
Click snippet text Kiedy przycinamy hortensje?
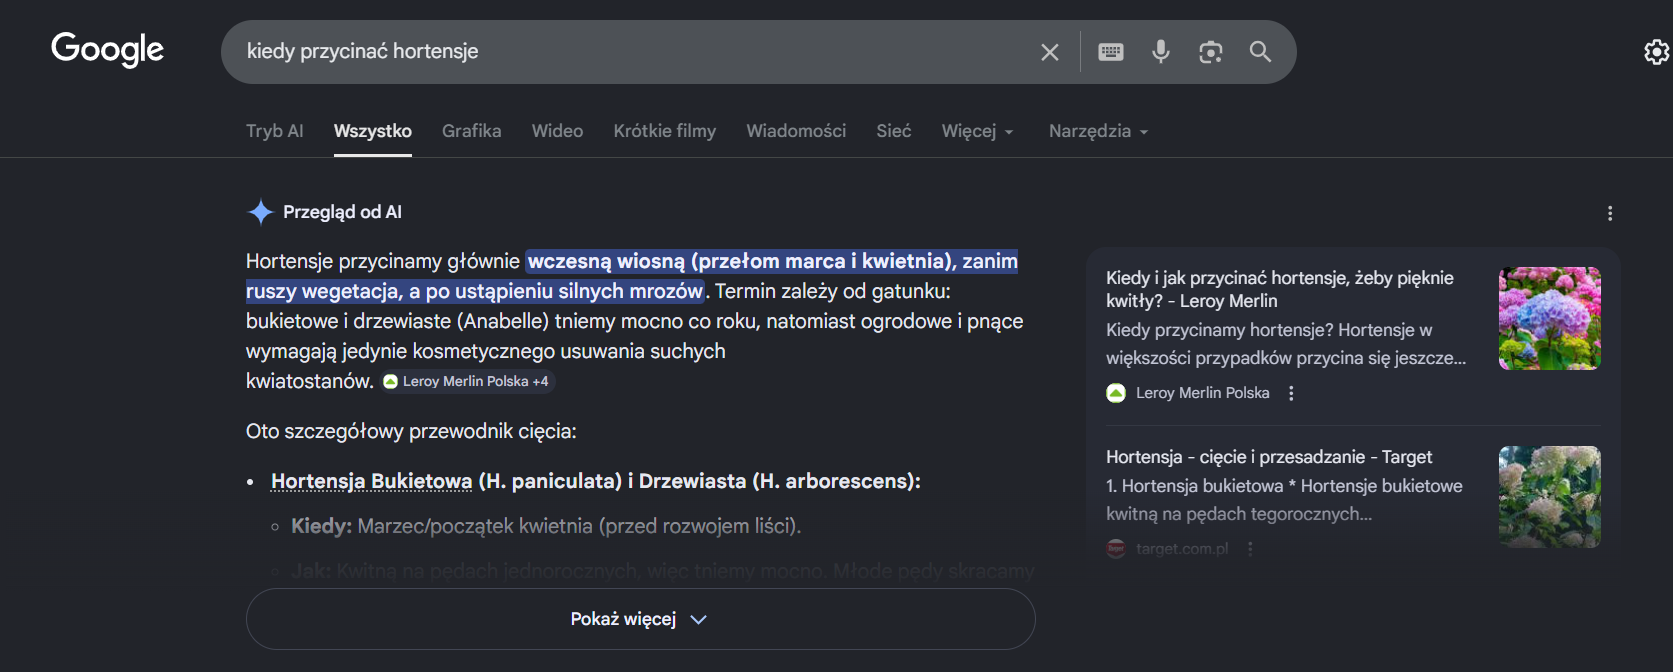[1220, 330]
